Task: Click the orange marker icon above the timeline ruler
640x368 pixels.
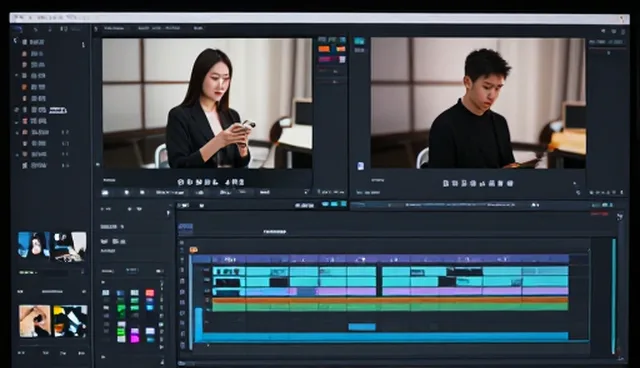Action: pyautogui.click(x=193, y=249)
